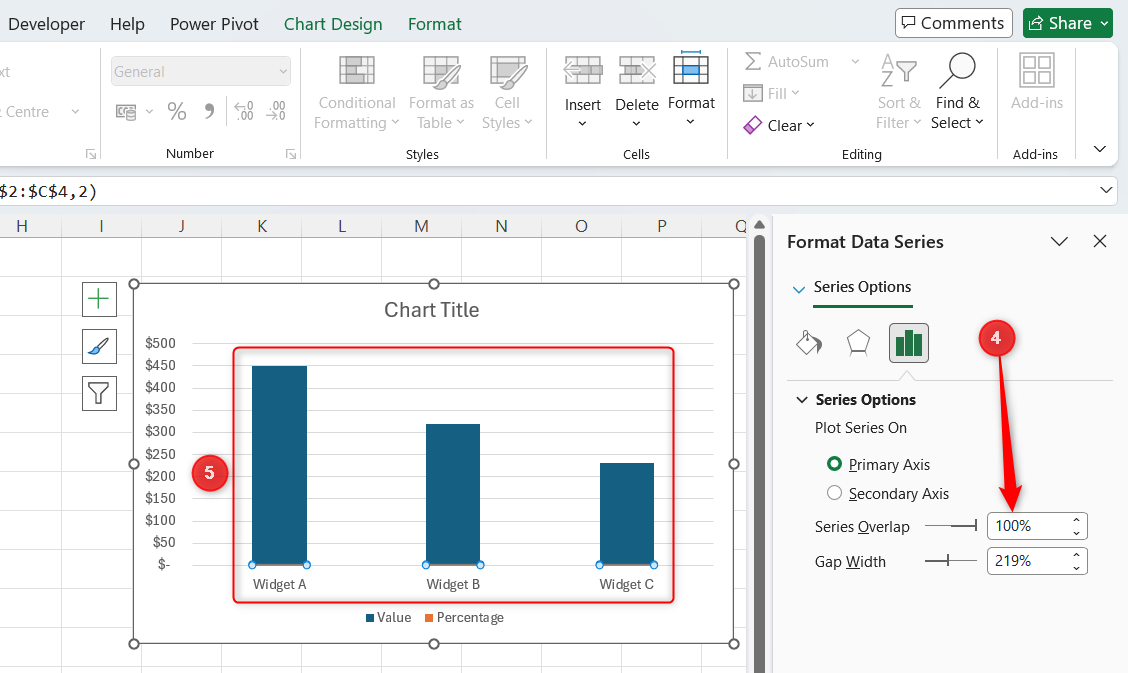Click the Series Overlap slider
The image size is (1128, 673).
pos(951,526)
